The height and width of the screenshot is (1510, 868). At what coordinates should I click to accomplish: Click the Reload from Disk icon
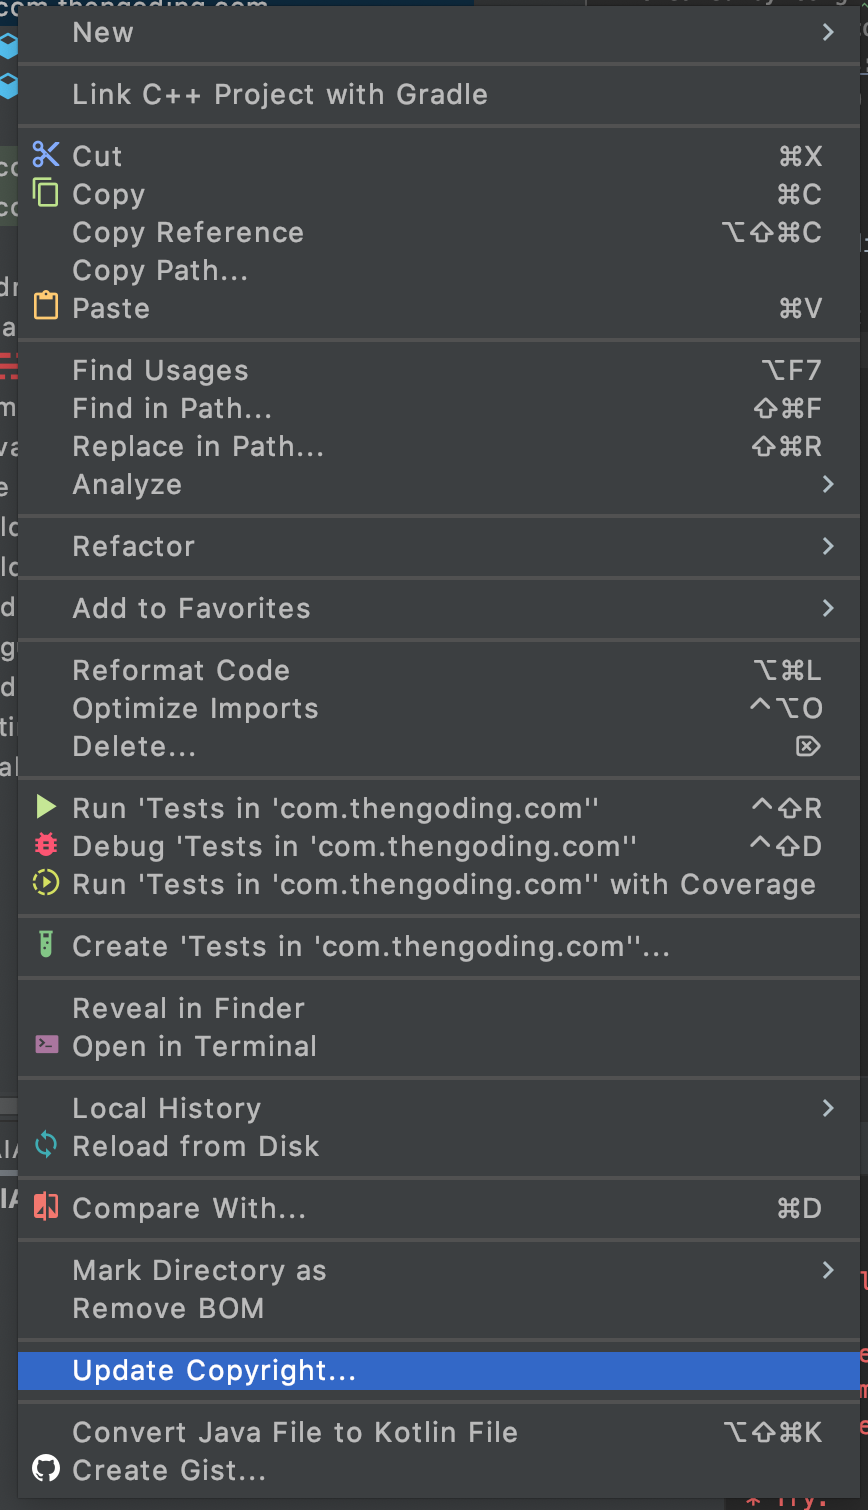tap(46, 1145)
